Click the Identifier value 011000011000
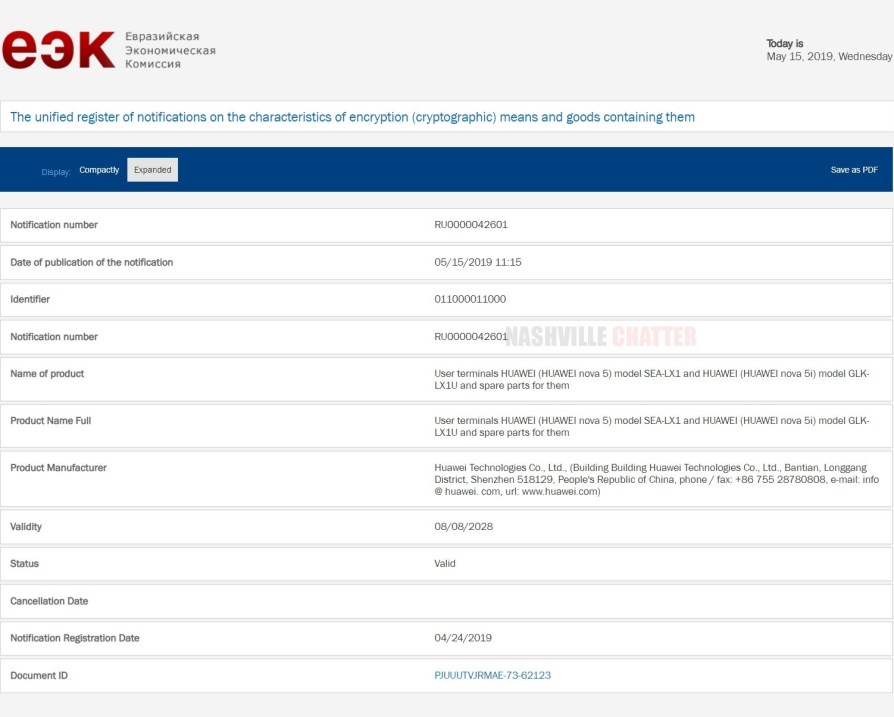Screen dimensions: 894x717 470,299
